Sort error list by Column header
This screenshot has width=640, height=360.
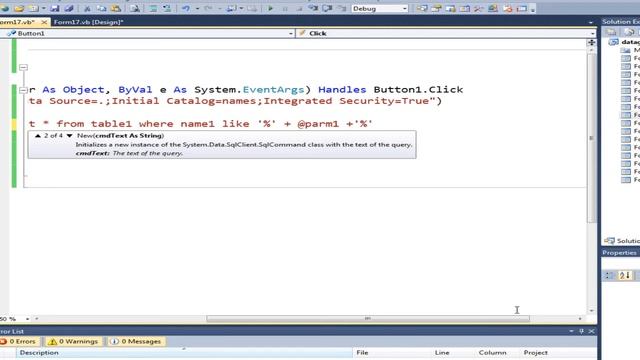(497, 353)
